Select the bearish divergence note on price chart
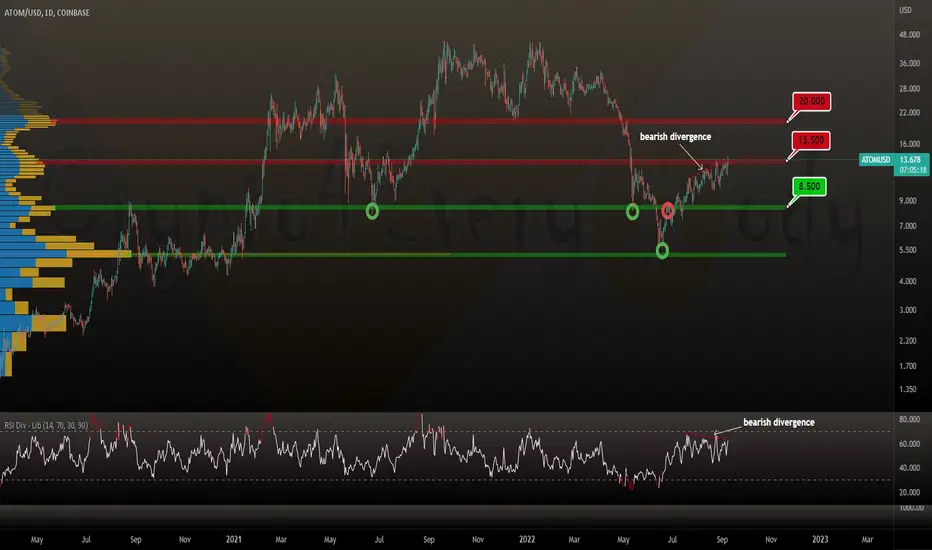This screenshot has height=550, width=932. 675,137
